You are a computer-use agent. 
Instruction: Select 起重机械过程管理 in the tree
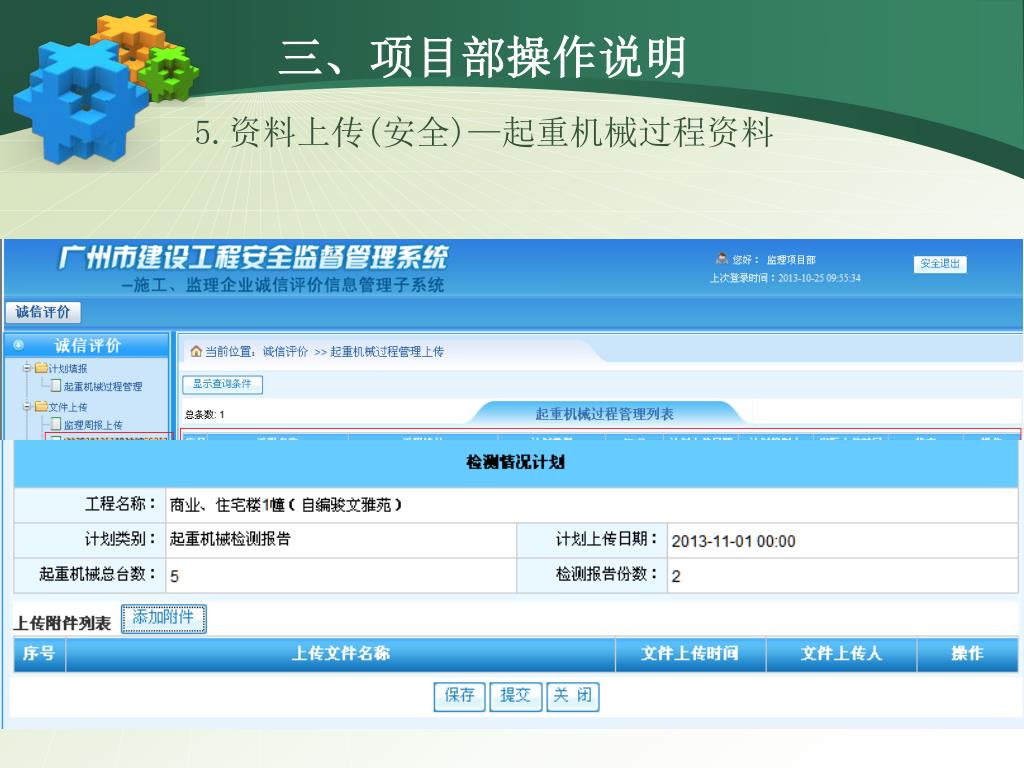[x=103, y=387]
